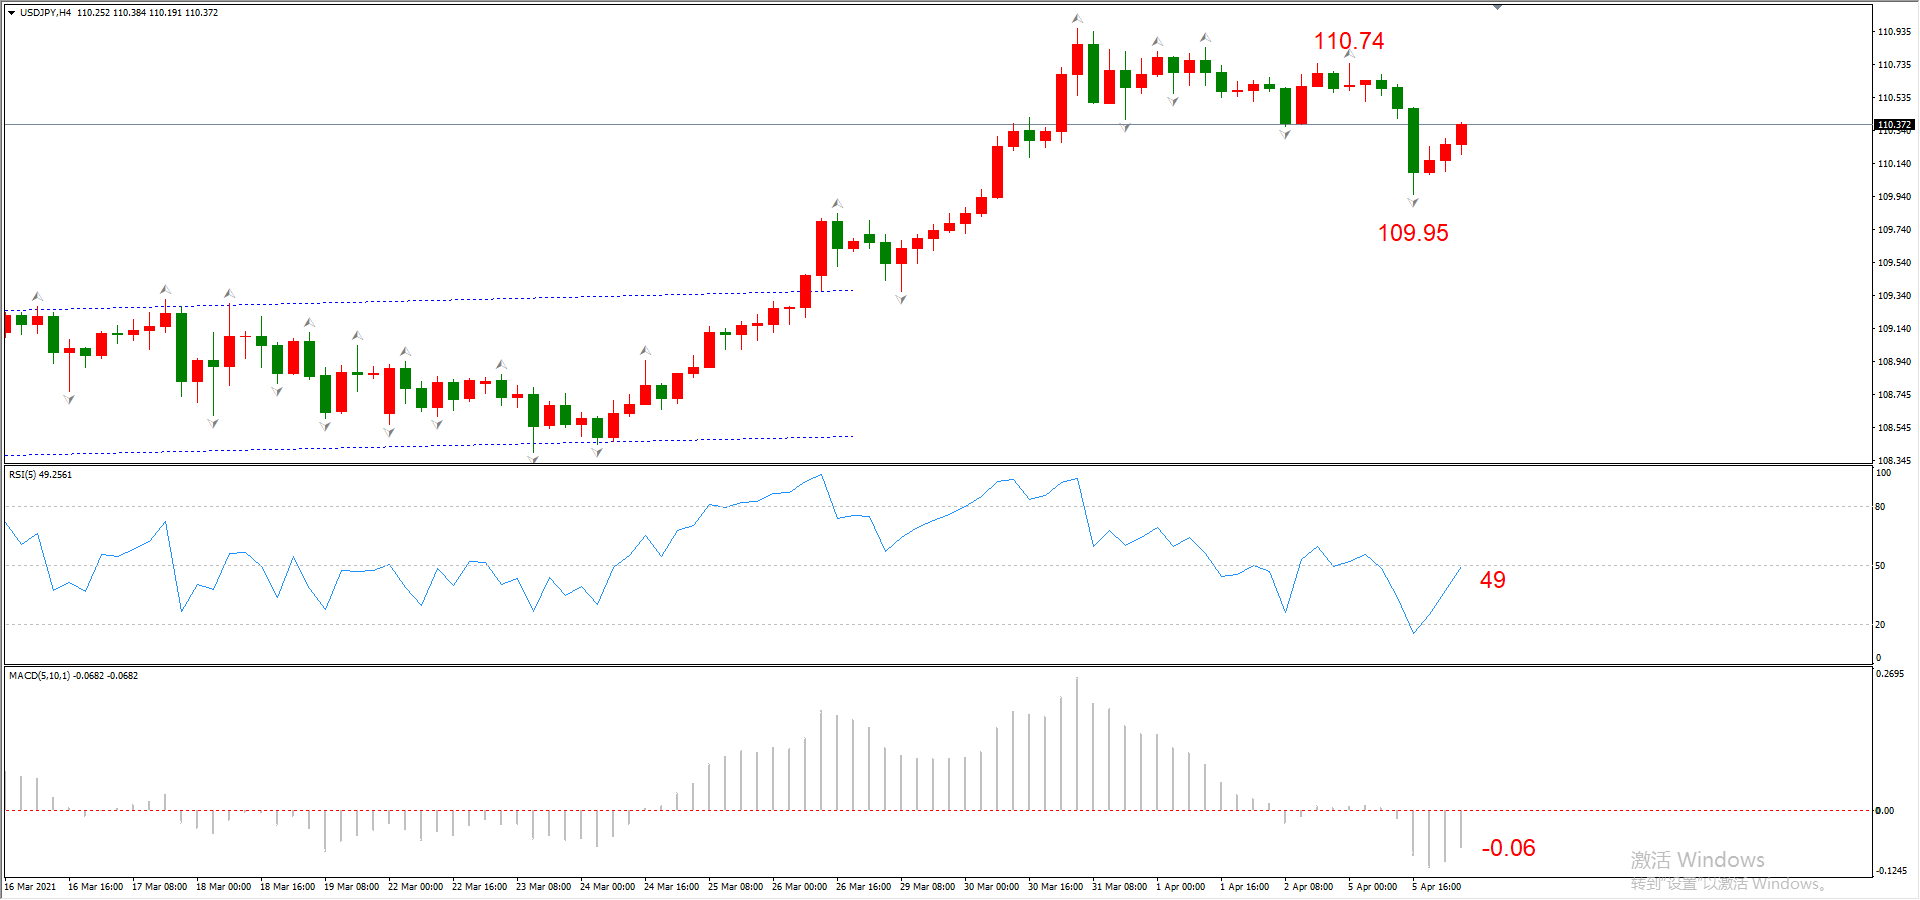
Task: Click the last red candle at the chart's right edge
Action: 1461,135
